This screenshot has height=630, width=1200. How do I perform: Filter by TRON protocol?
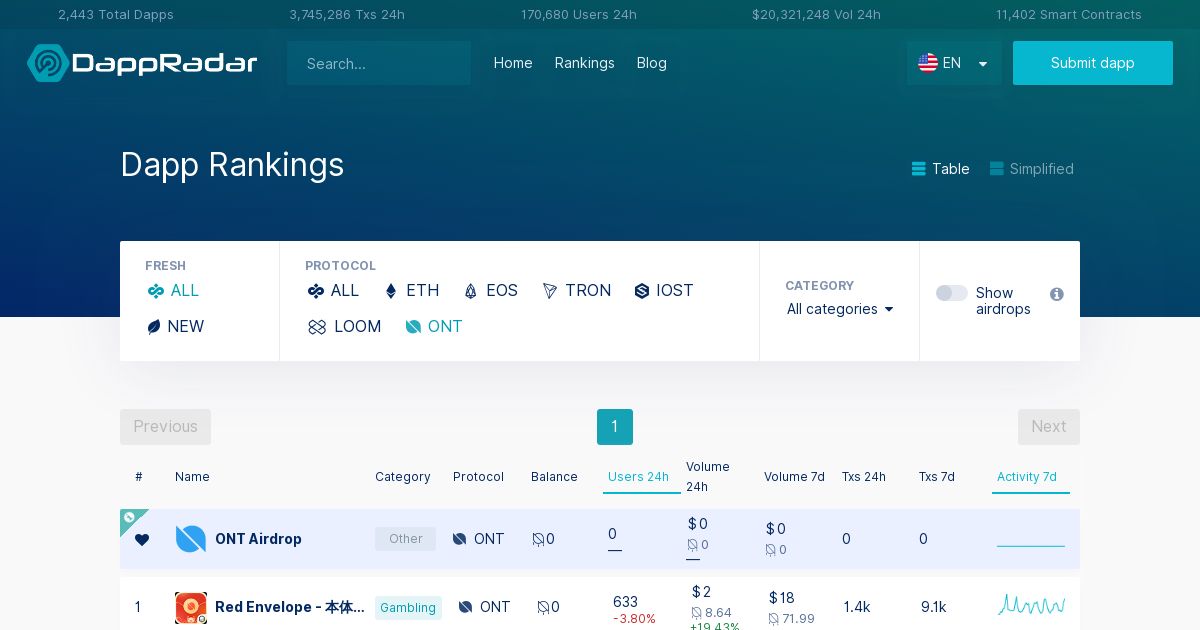click(x=576, y=290)
